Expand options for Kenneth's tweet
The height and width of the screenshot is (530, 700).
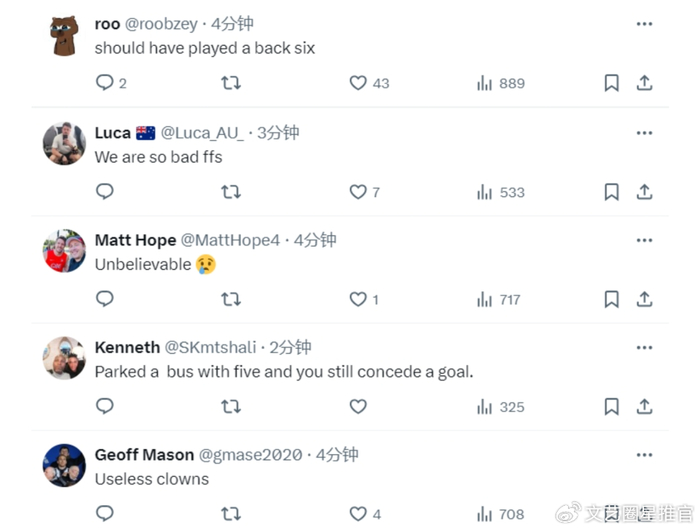point(645,347)
